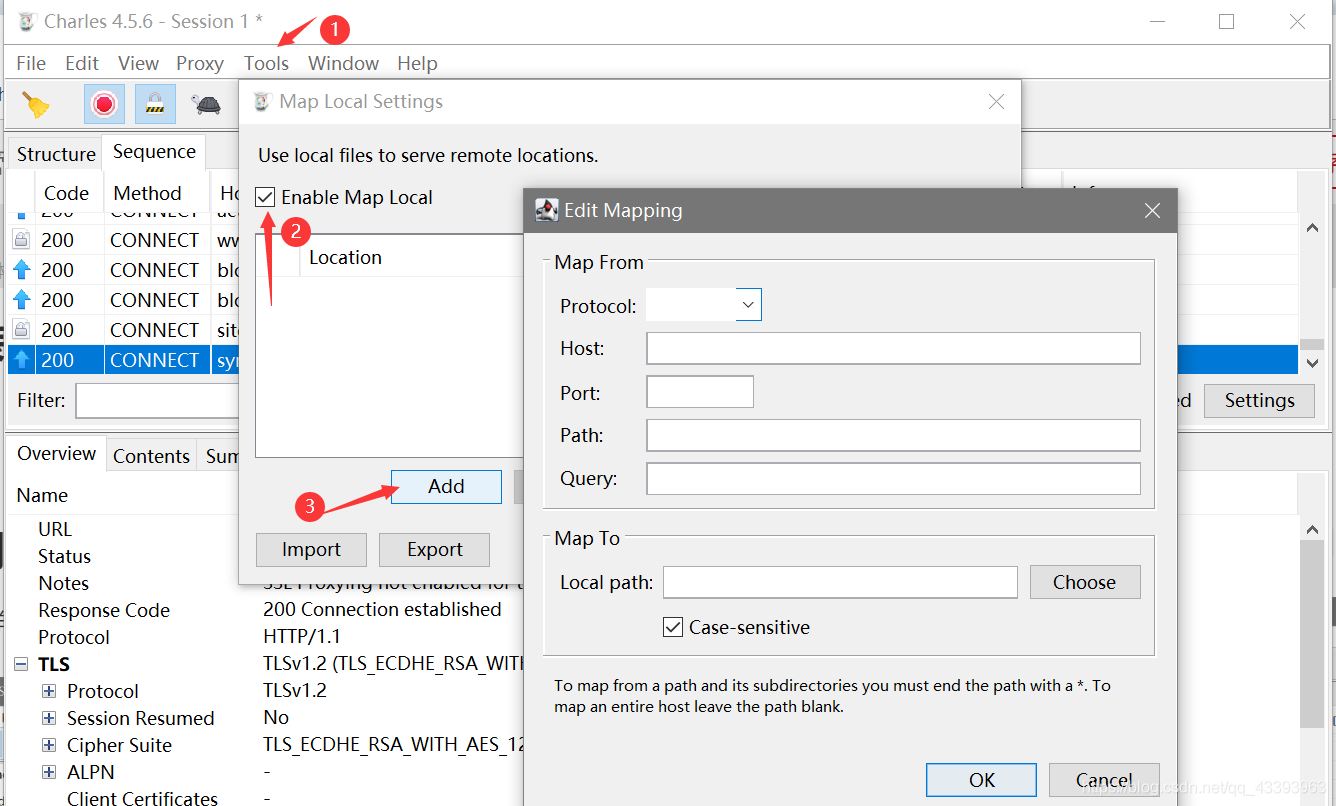Open the Tools menu

point(266,63)
